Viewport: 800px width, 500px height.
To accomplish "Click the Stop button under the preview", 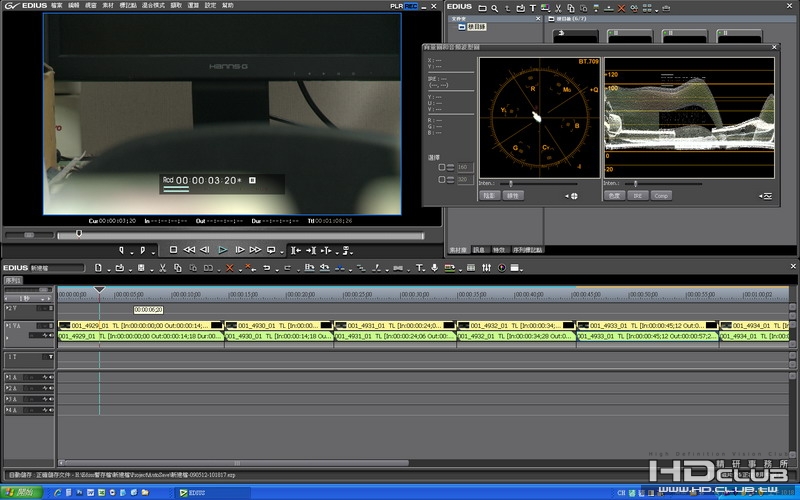I will pyautogui.click(x=173, y=249).
